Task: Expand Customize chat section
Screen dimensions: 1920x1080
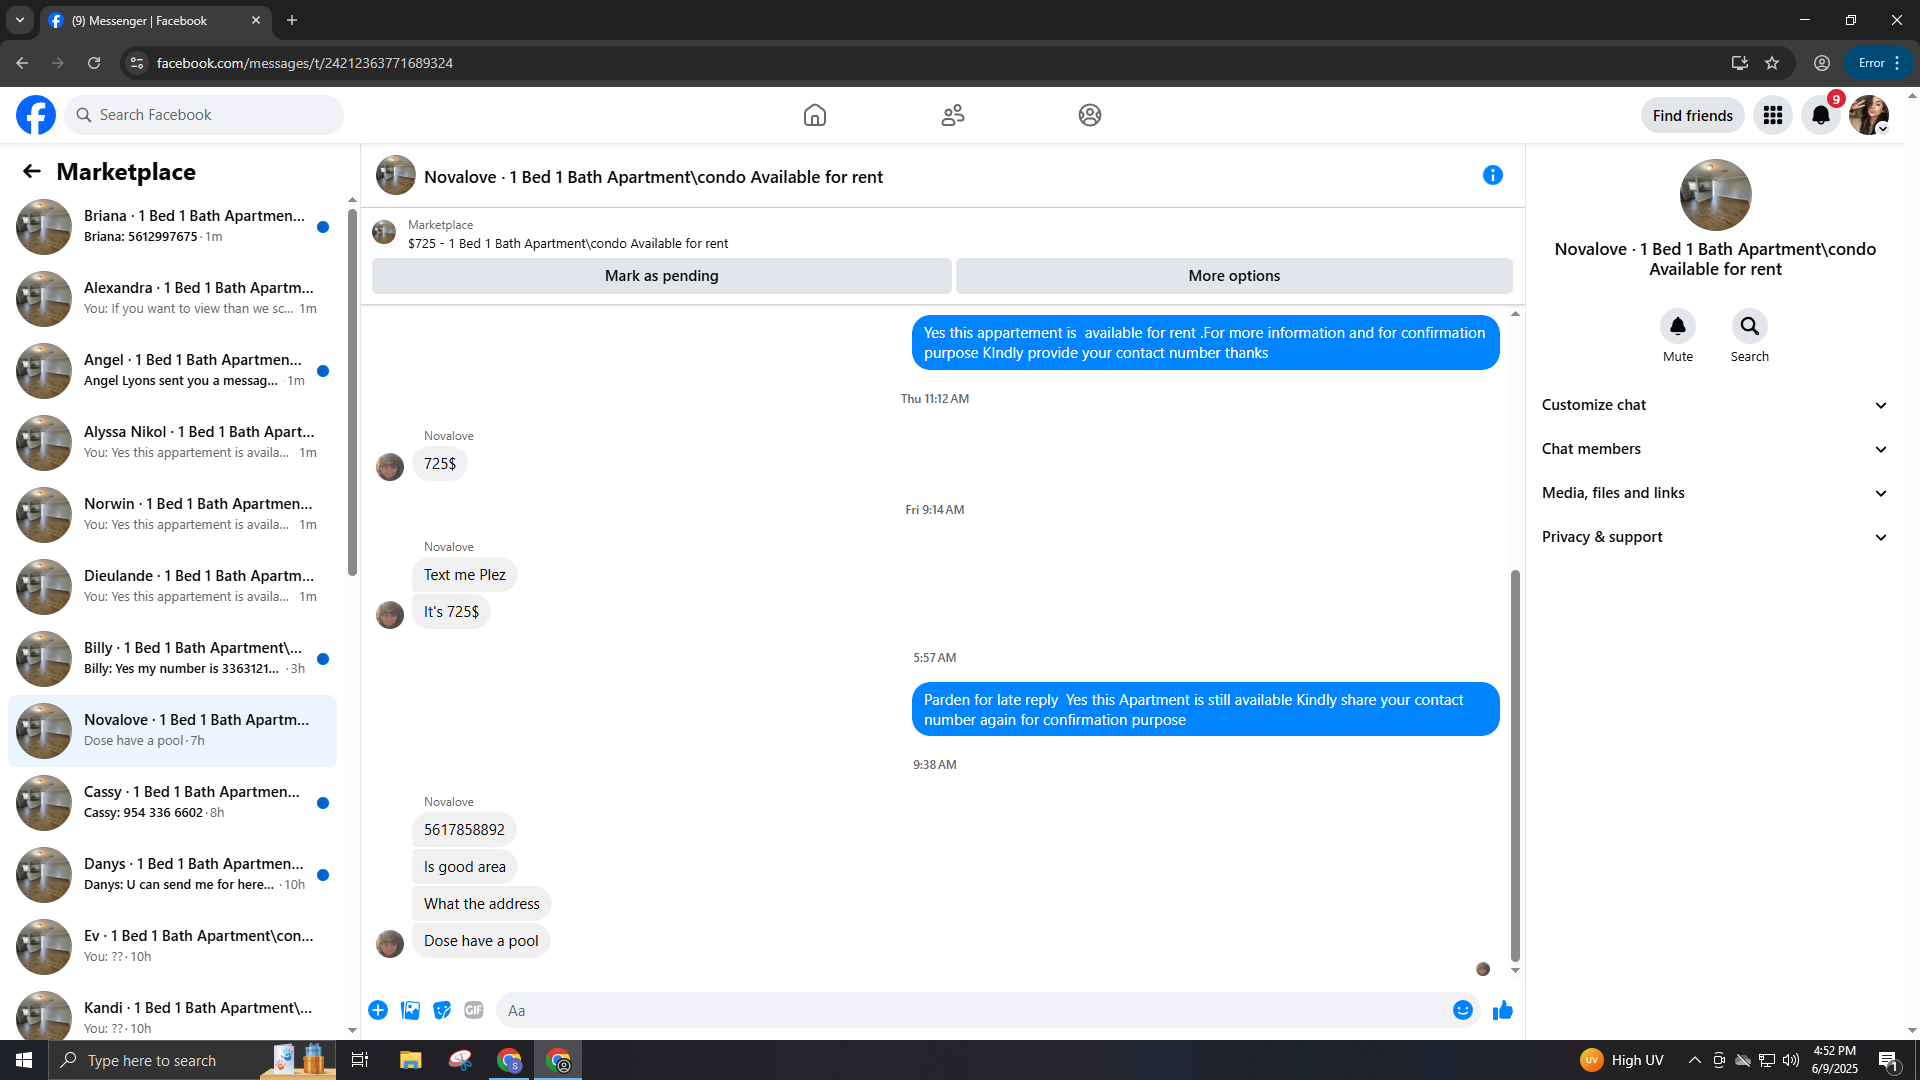Action: 1715,405
